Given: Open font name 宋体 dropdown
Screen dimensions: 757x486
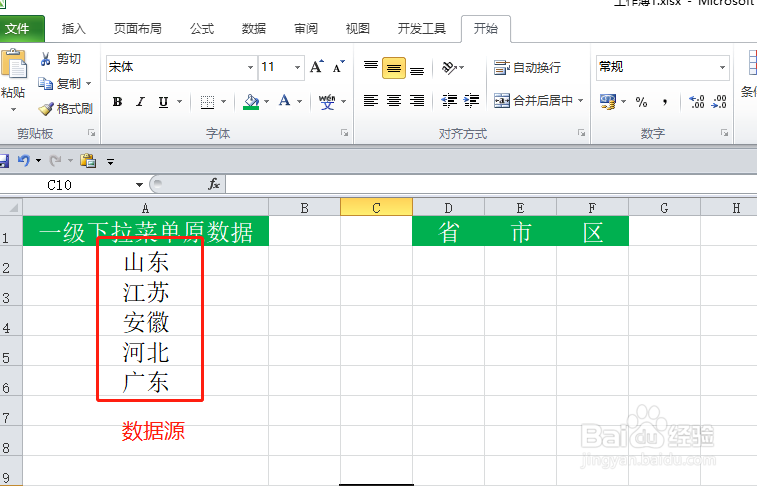Looking at the screenshot, I should click(x=250, y=68).
